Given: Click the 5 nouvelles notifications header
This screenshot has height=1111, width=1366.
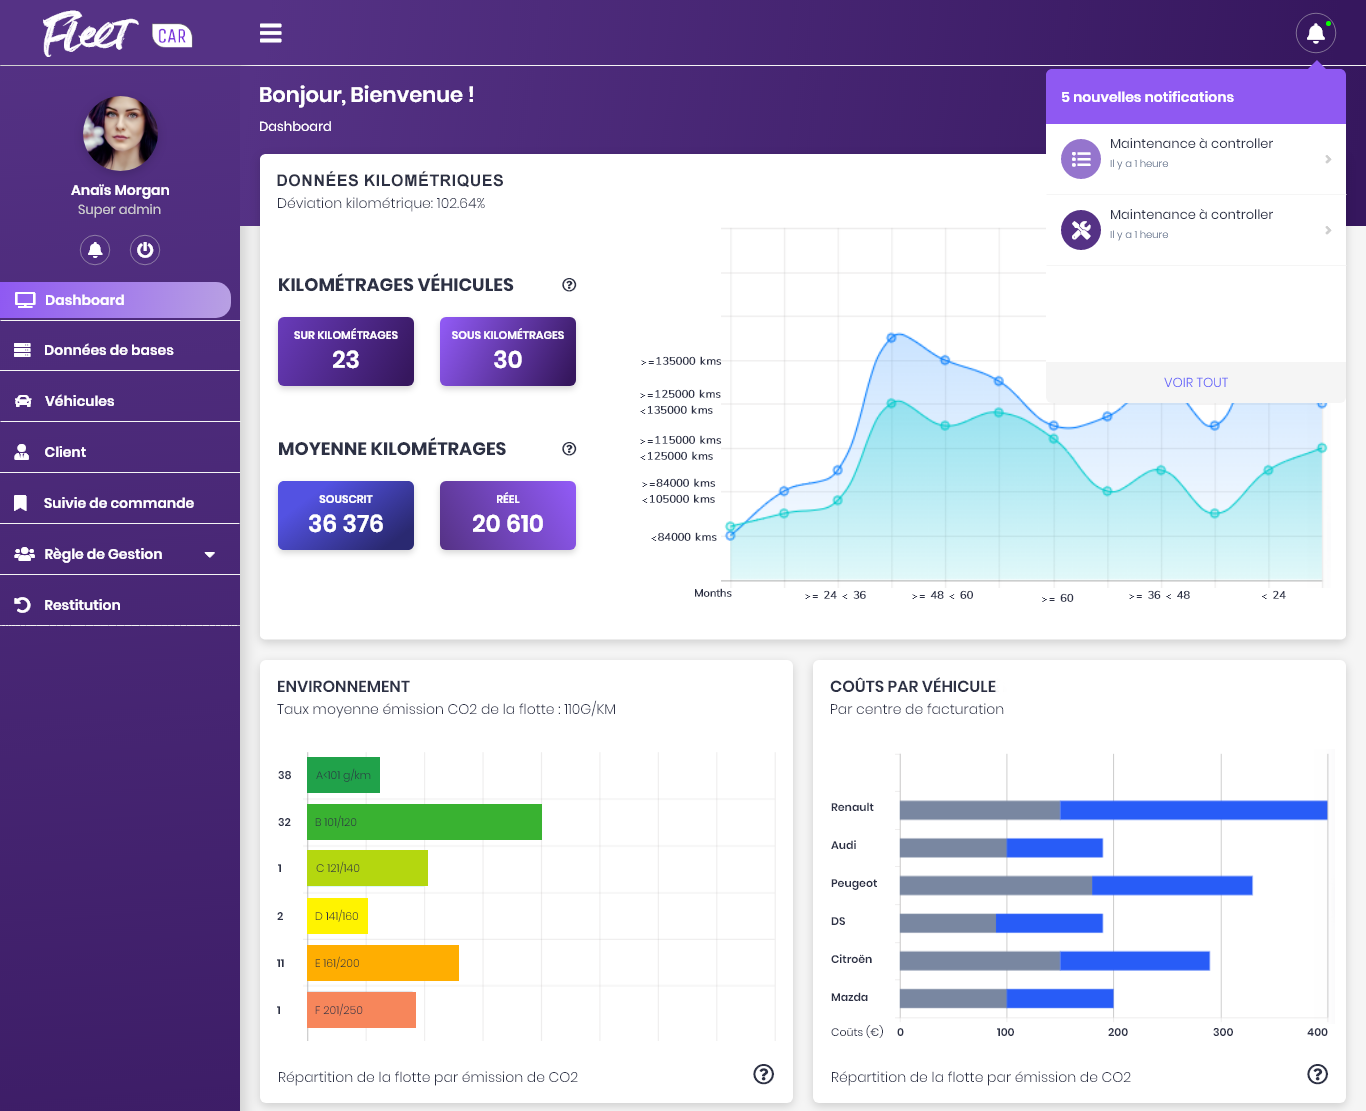Looking at the screenshot, I should 1196,97.
